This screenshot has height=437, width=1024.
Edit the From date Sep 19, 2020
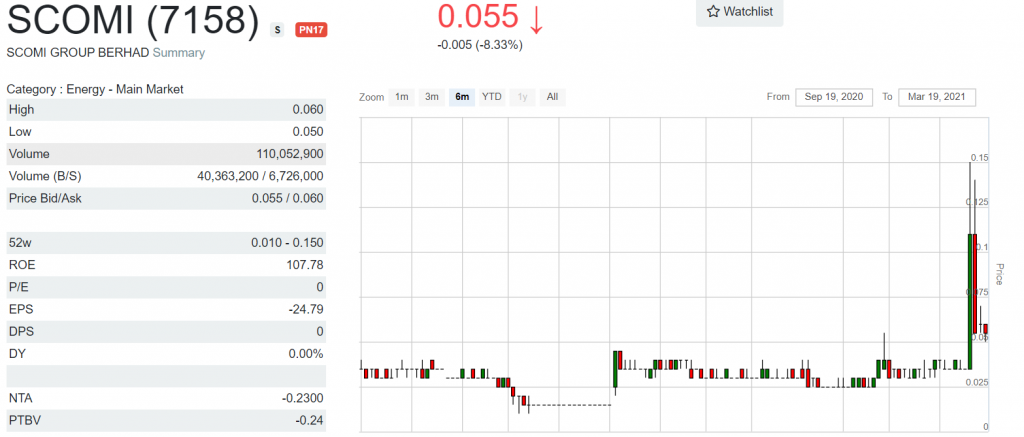click(x=834, y=97)
